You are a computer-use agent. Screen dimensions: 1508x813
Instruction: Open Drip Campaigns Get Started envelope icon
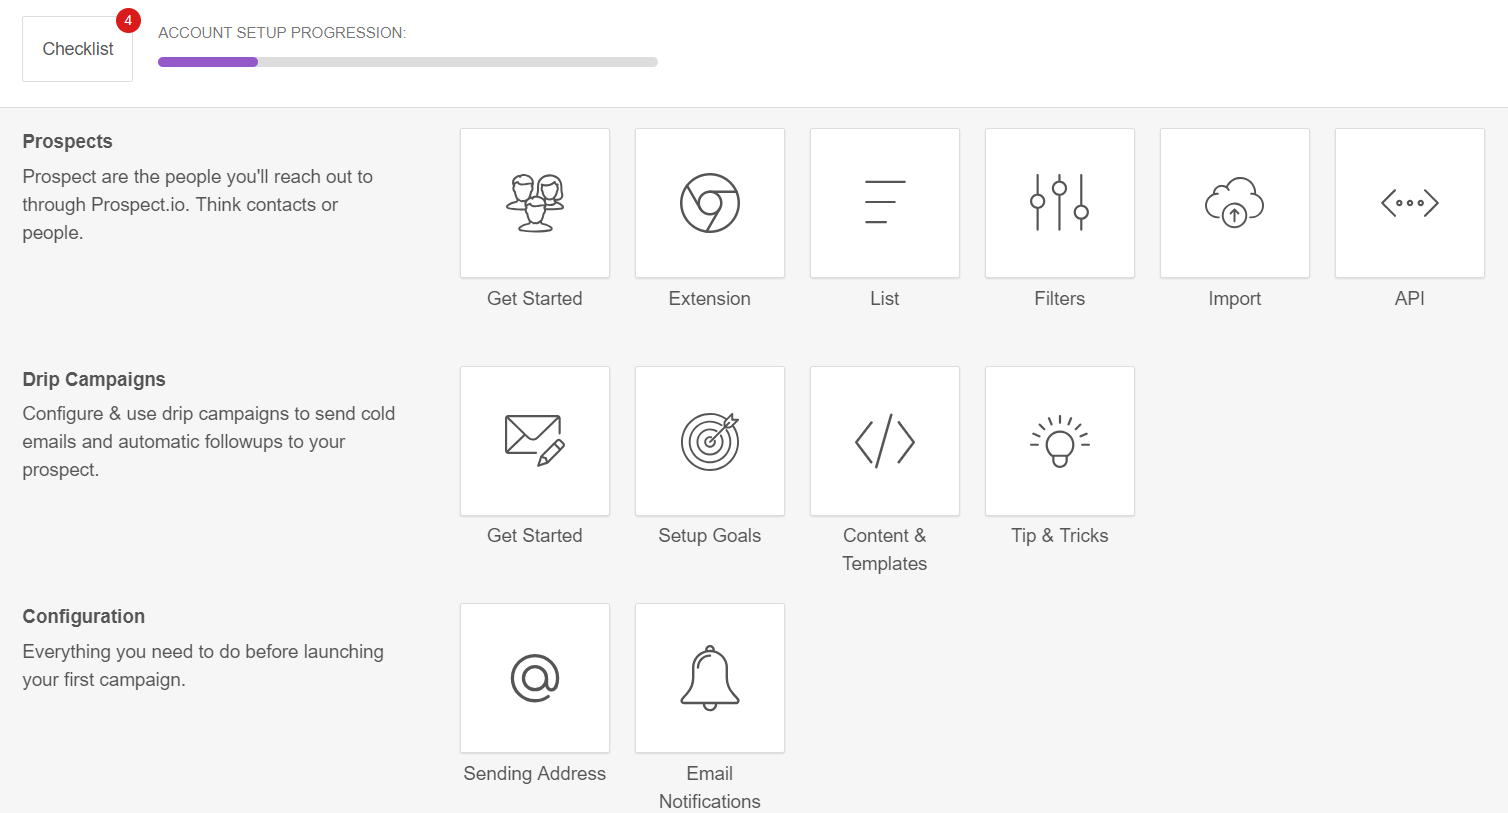point(535,441)
